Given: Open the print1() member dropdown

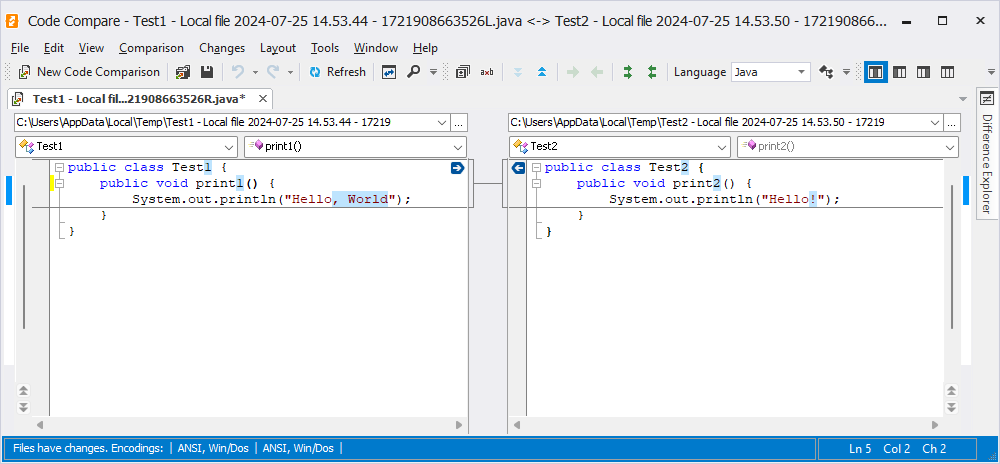Looking at the screenshot, I should (355, 147).
